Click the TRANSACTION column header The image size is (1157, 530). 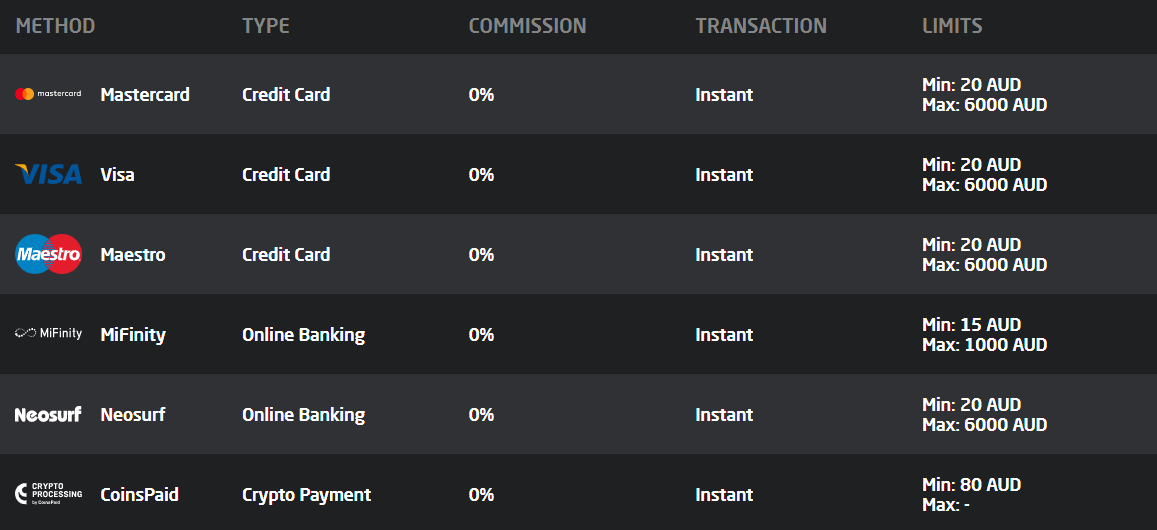761,26
